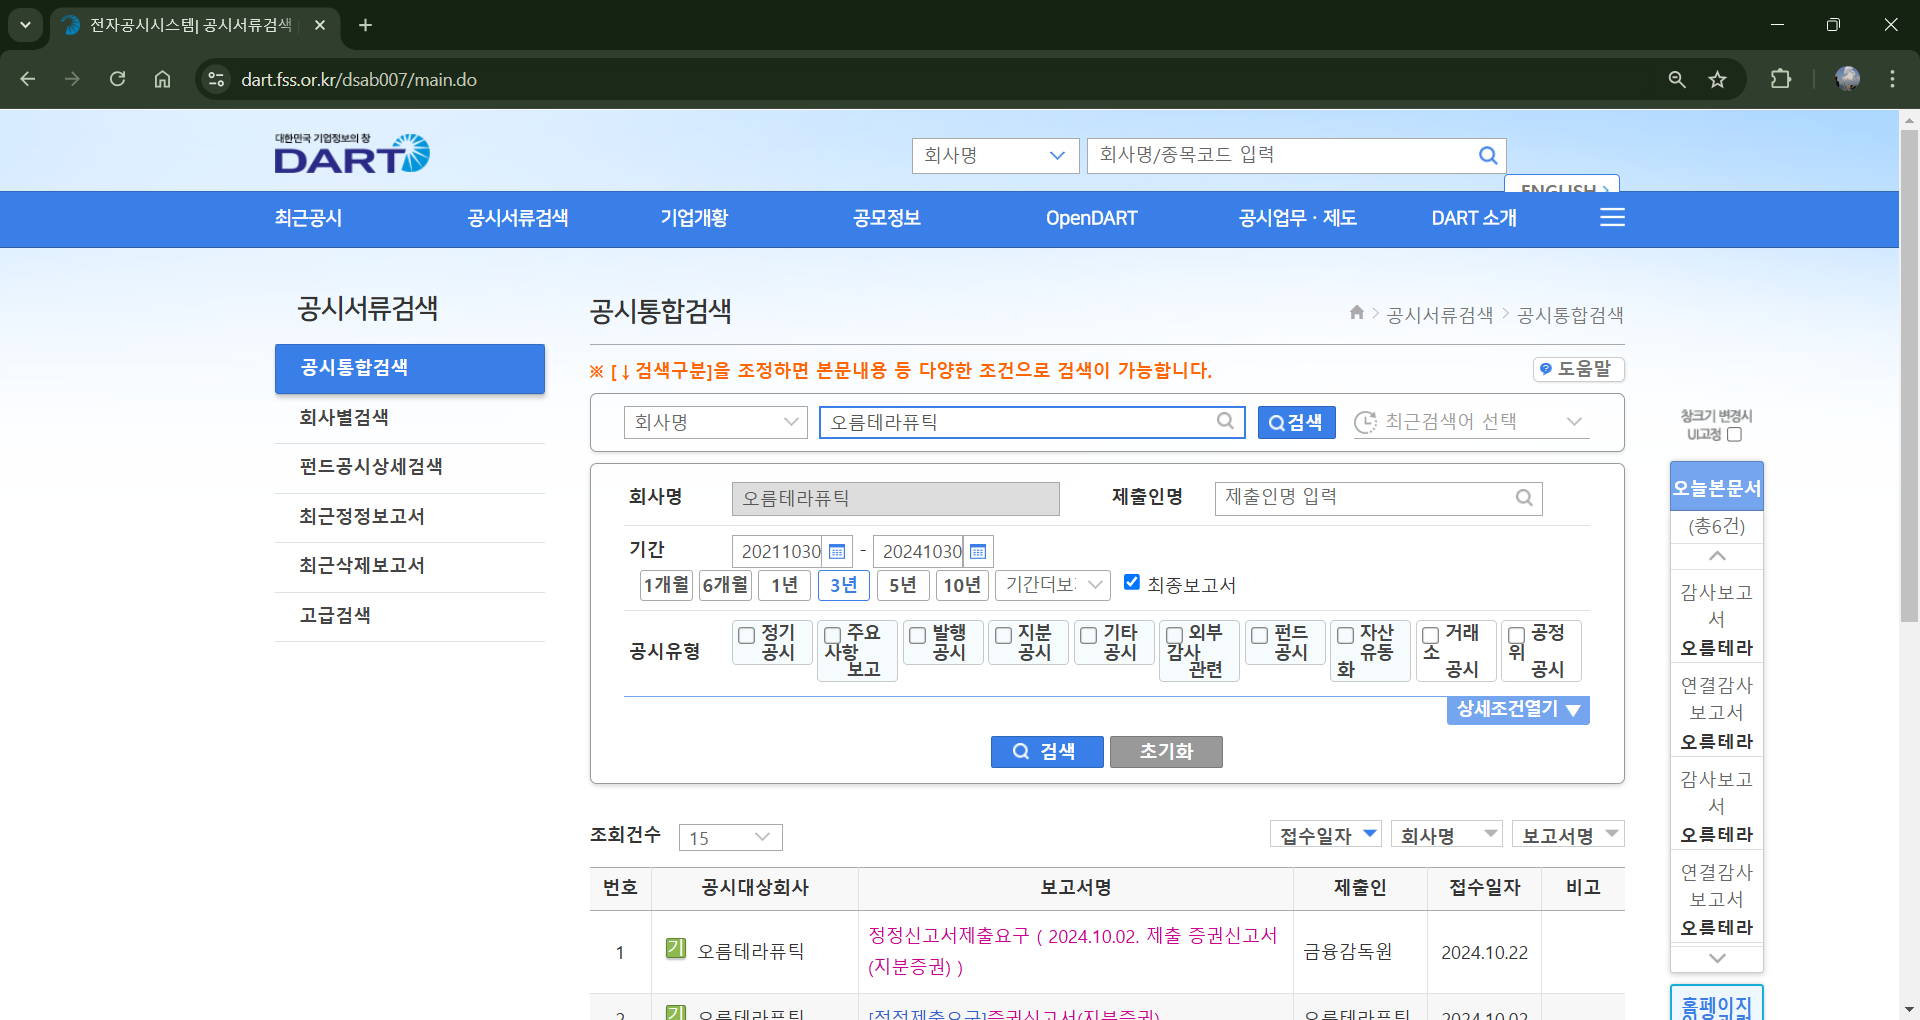The image size is (1920, 1020).
Task: Click the home icon in breadcrumb
Action: point(1357,313)
